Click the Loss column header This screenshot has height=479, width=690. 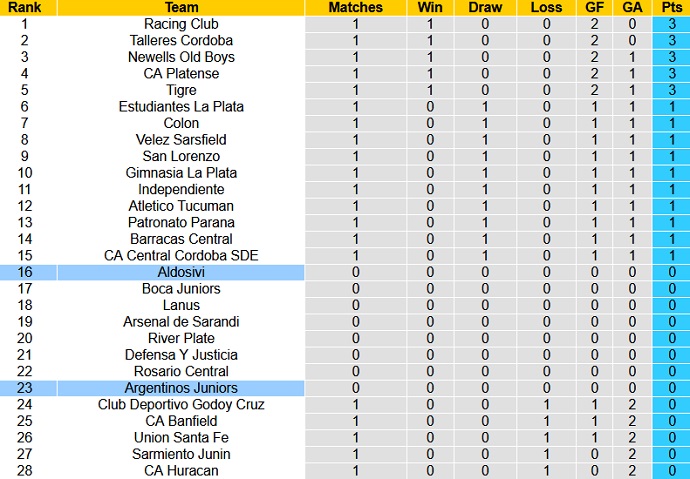coord(546,7)
